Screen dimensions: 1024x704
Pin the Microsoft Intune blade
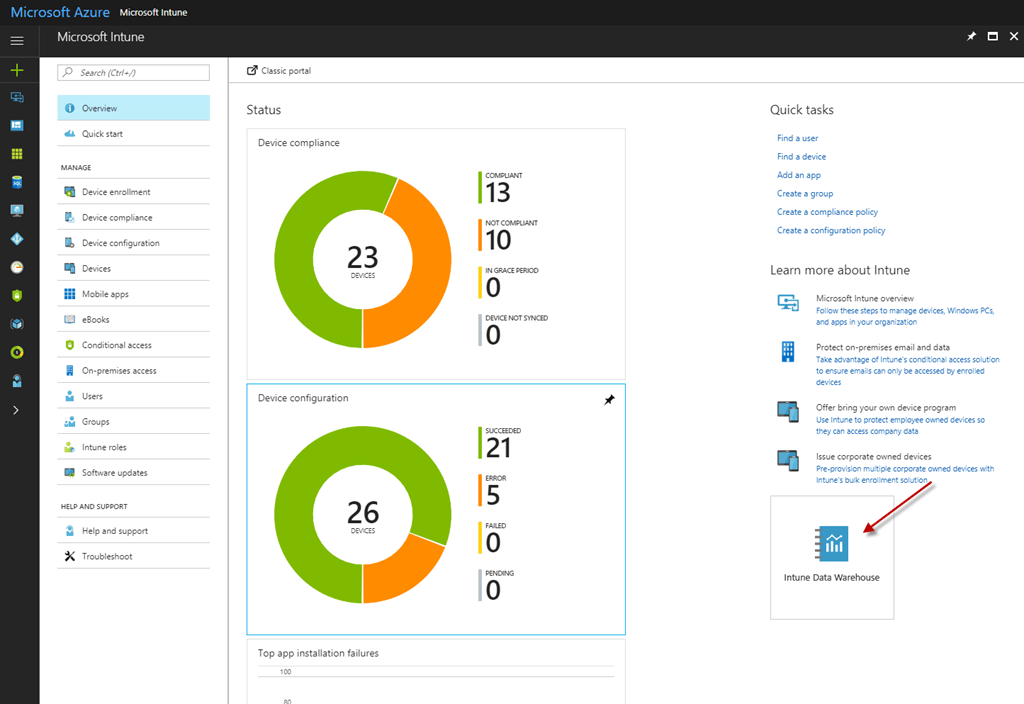point(971,37)
